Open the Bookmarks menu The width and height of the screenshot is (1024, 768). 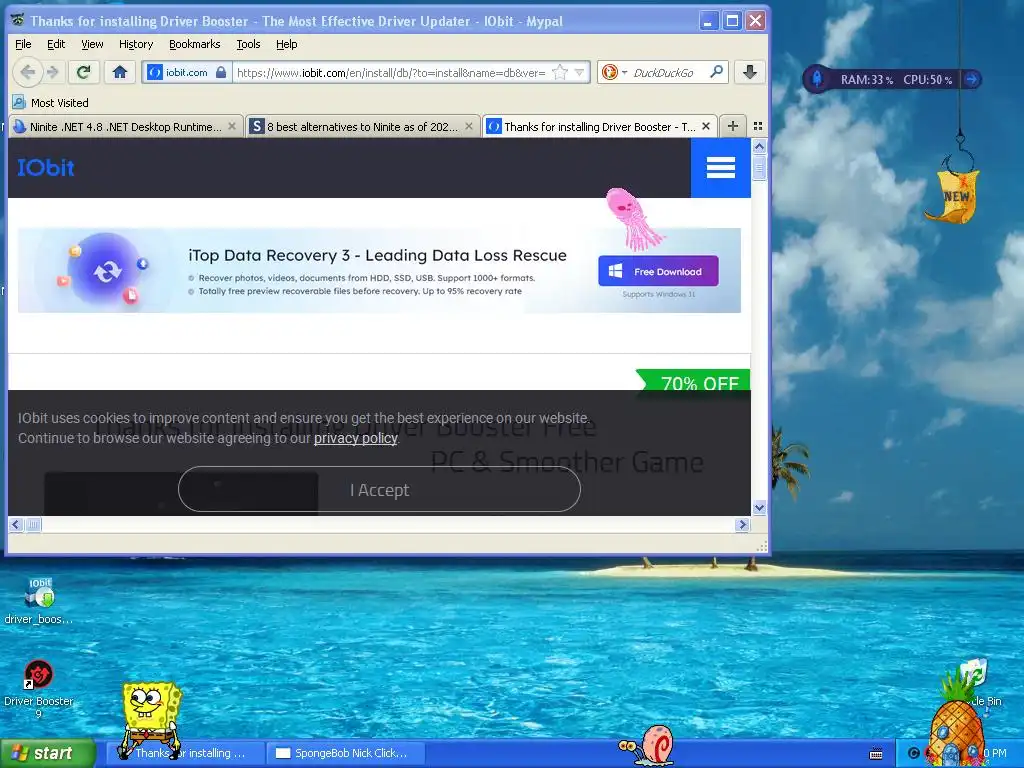click(195, 44)
